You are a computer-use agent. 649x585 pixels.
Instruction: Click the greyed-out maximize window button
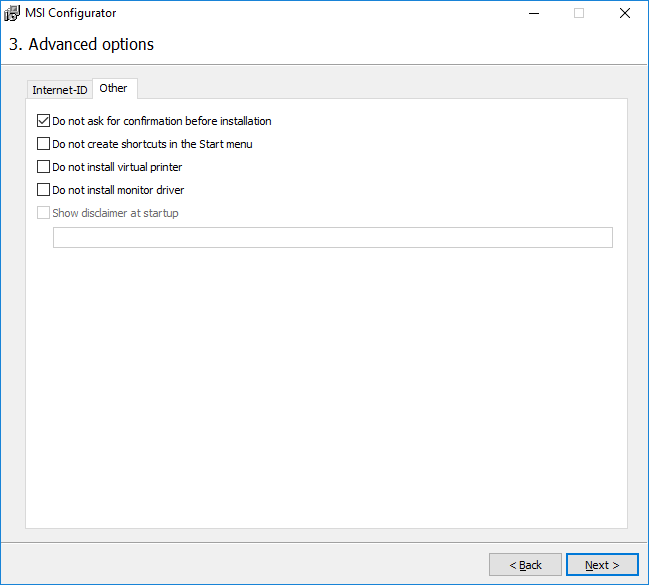point(578,13)
